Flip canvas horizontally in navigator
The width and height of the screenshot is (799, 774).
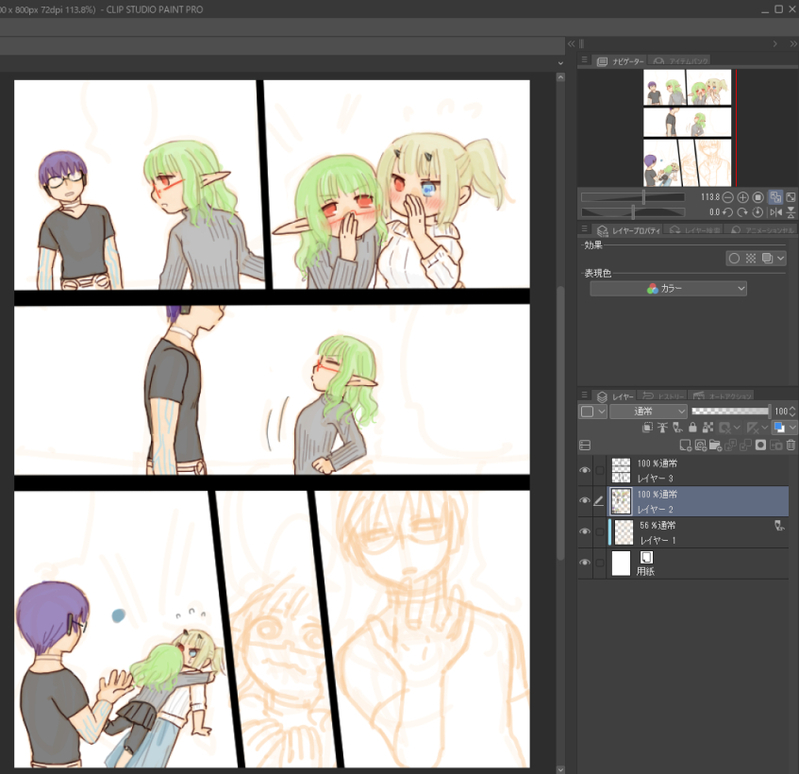[776, 212]
